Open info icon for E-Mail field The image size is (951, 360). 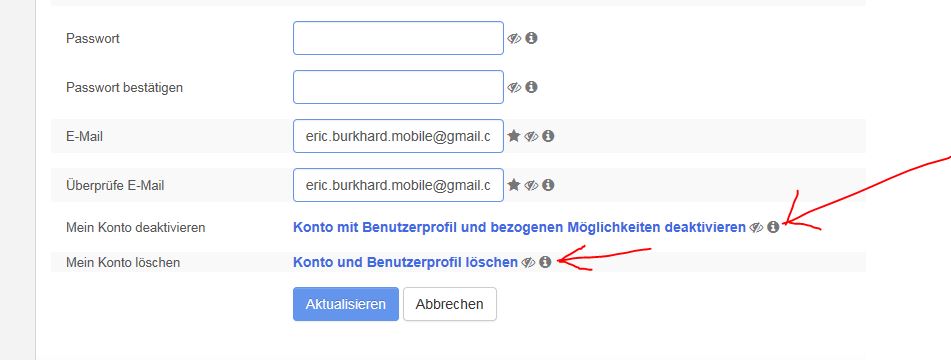[x=548, y=136]
